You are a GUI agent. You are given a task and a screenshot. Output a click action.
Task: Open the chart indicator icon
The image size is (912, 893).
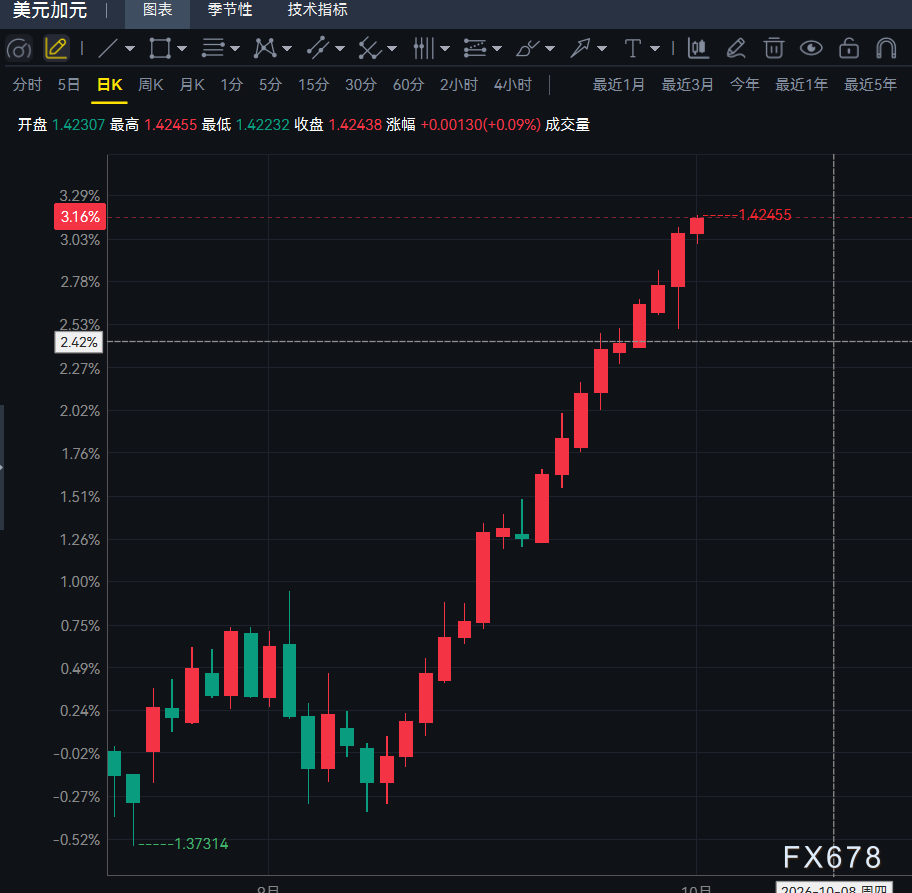698,48
